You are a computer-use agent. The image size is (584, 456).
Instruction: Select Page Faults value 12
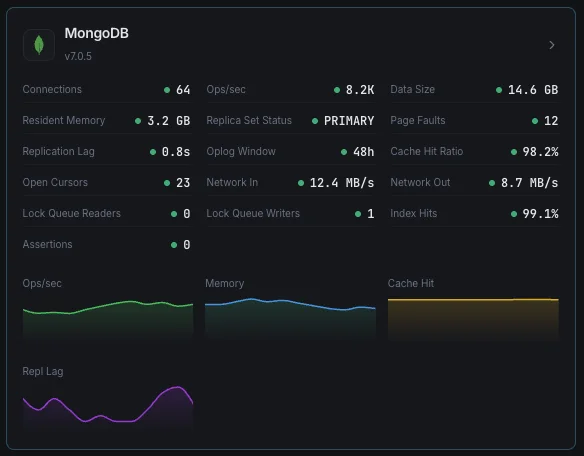(x=551, y=121)
